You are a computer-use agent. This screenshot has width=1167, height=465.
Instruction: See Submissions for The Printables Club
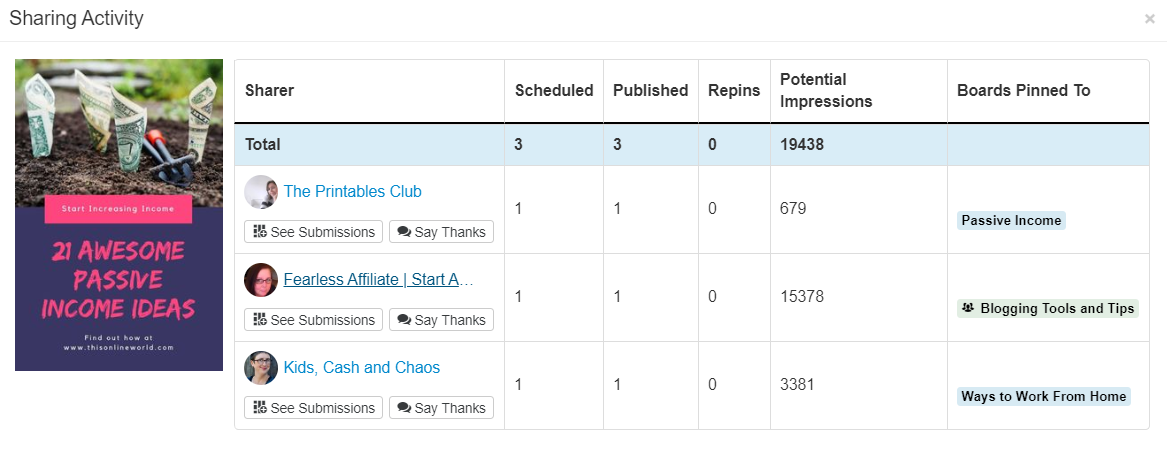tap(313, 232)
